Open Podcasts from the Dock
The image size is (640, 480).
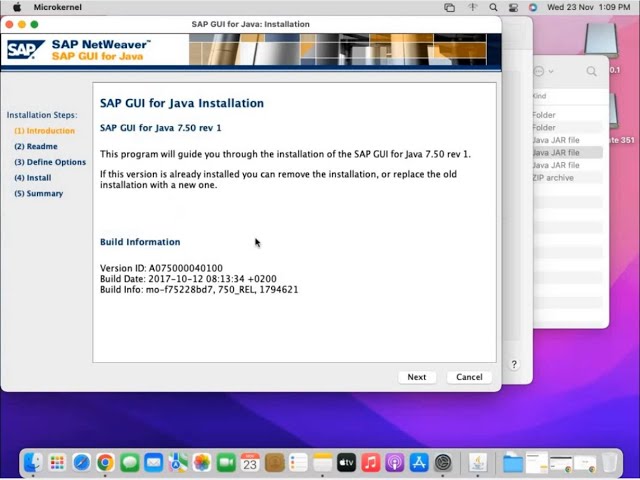point(395,463)
